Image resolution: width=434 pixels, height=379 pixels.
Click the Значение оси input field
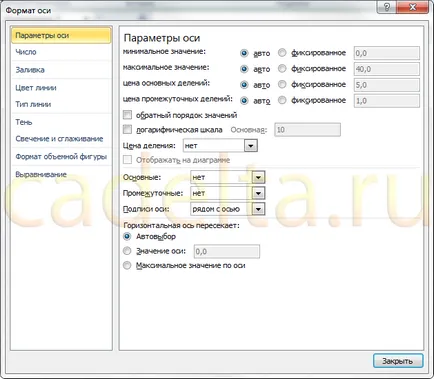pos(227,251)
